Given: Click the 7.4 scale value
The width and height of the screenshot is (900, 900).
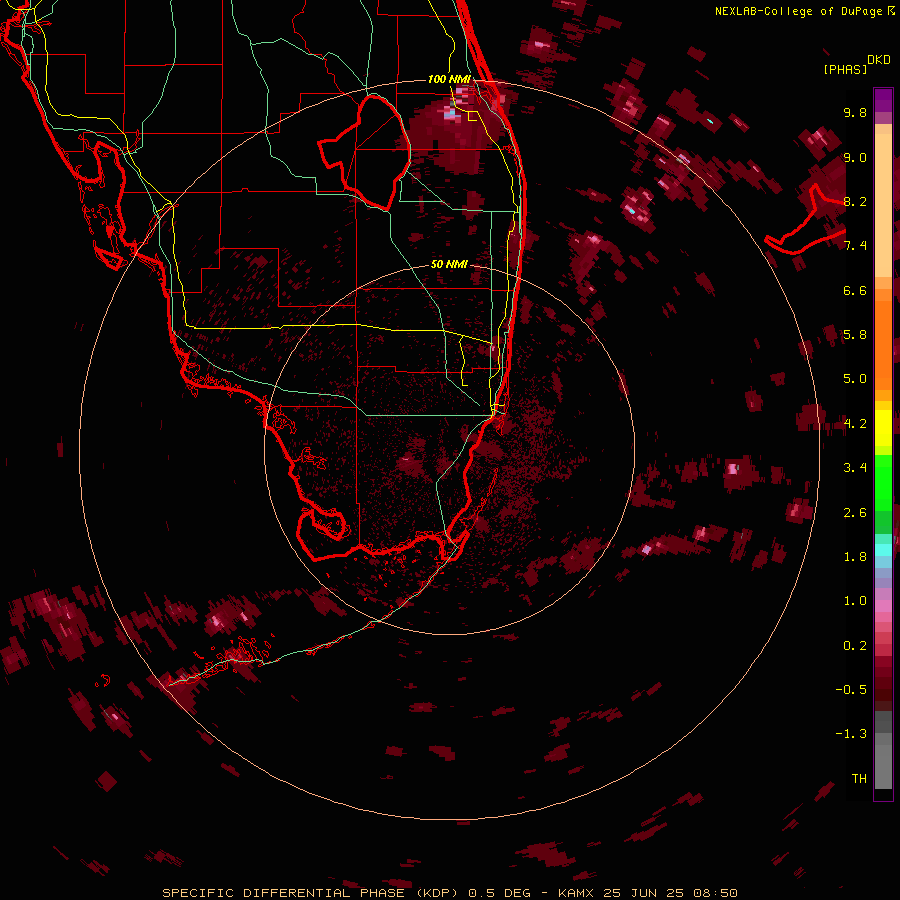Looking at the screenshot, I should [x=855, y=246].
